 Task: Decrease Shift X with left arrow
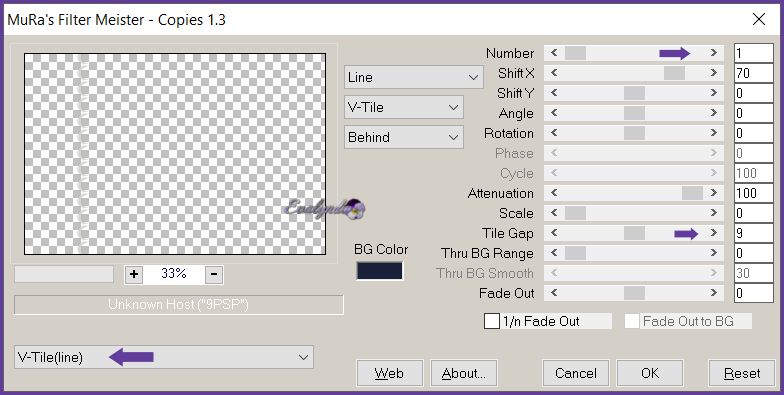pos(554,73)
